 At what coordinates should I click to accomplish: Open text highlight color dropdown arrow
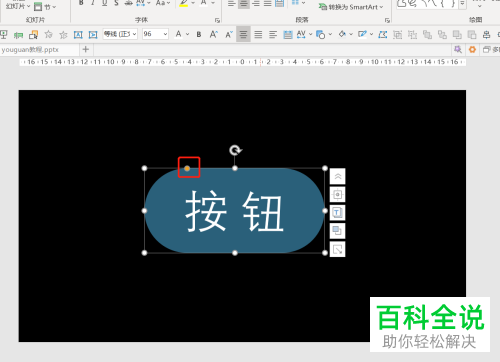coord(193,3)
